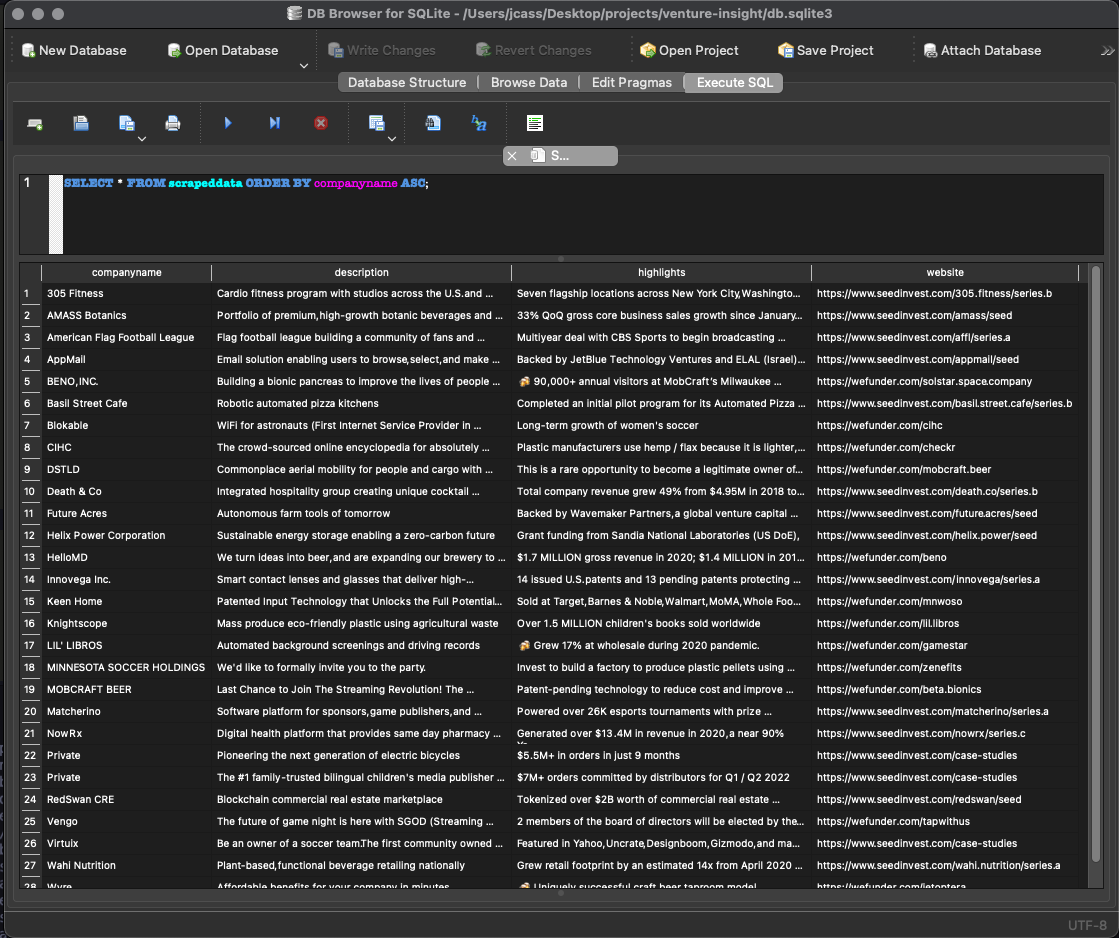Select the 'Death & Co' cell
Image resolution: width=1119 pixels, height=938 pixels.
coord(126,492)
